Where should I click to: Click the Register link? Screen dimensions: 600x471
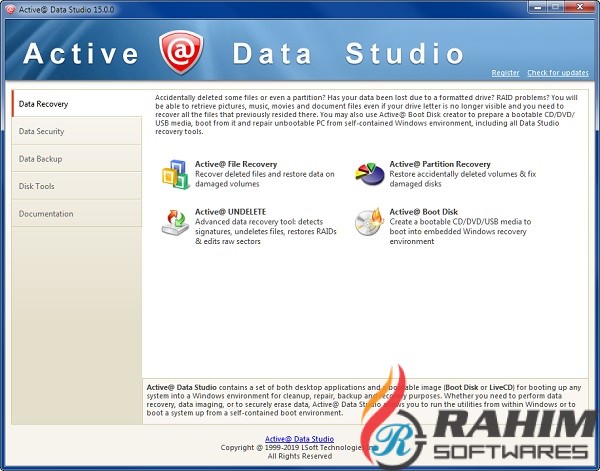click(505, 73)
